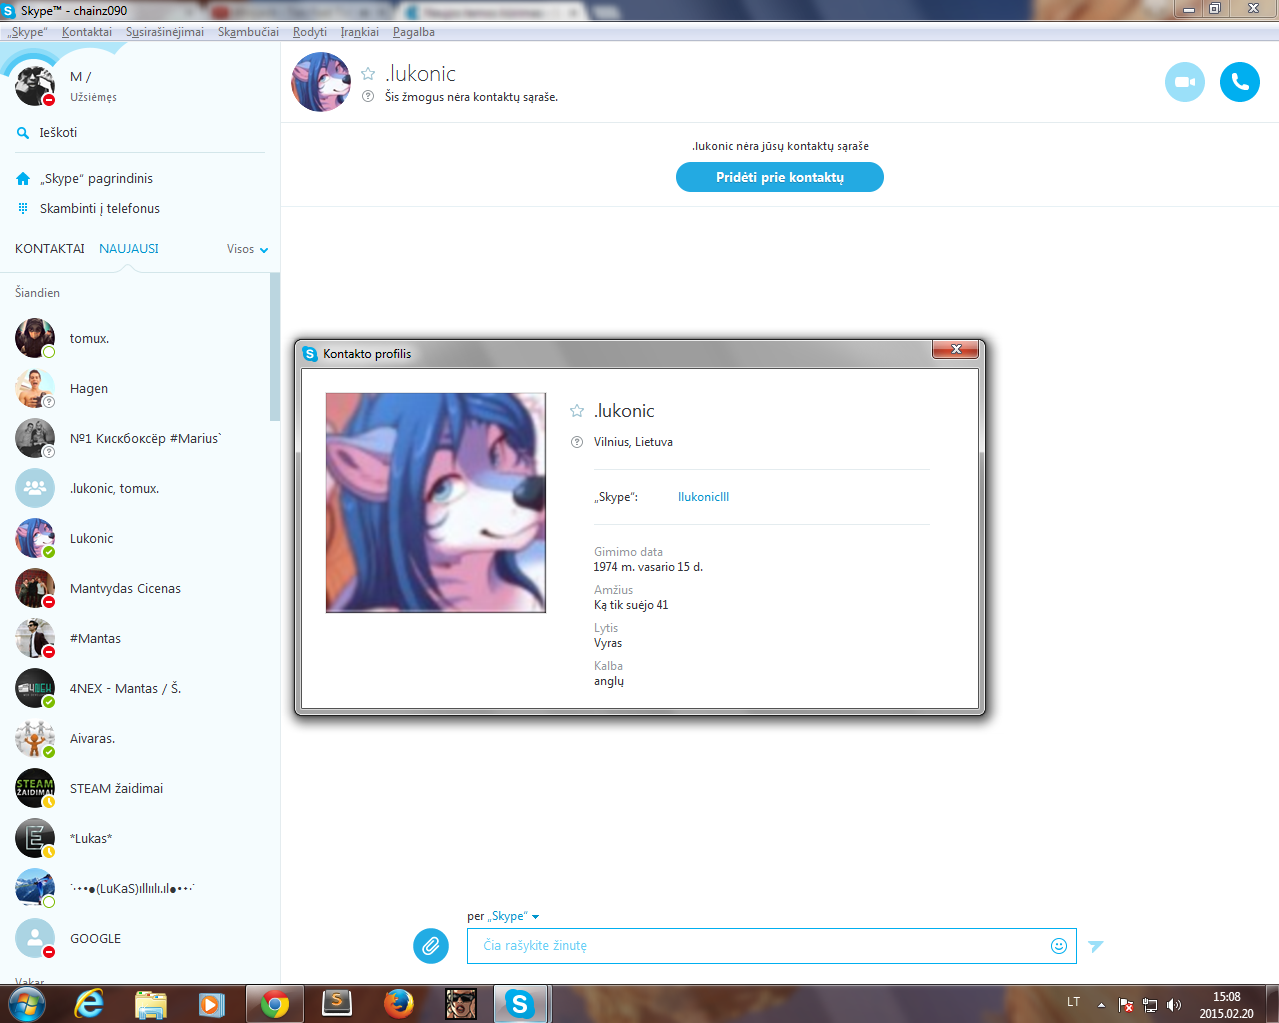Click the GOOGLE contact avatar icon
The height and width of the screenshot is (1023, 1279).
point(35,938)
